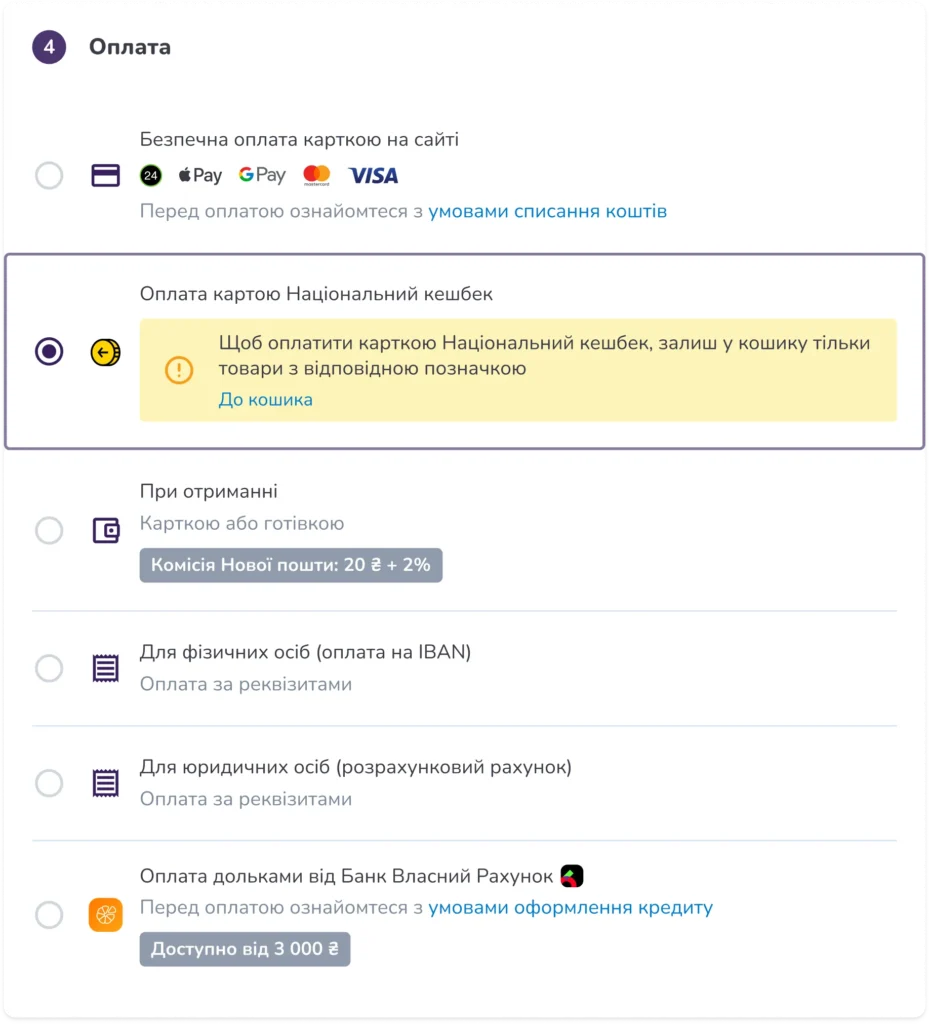
Task: Click the receipt icon beside IBAN payment
Action: tap(106, 668)
